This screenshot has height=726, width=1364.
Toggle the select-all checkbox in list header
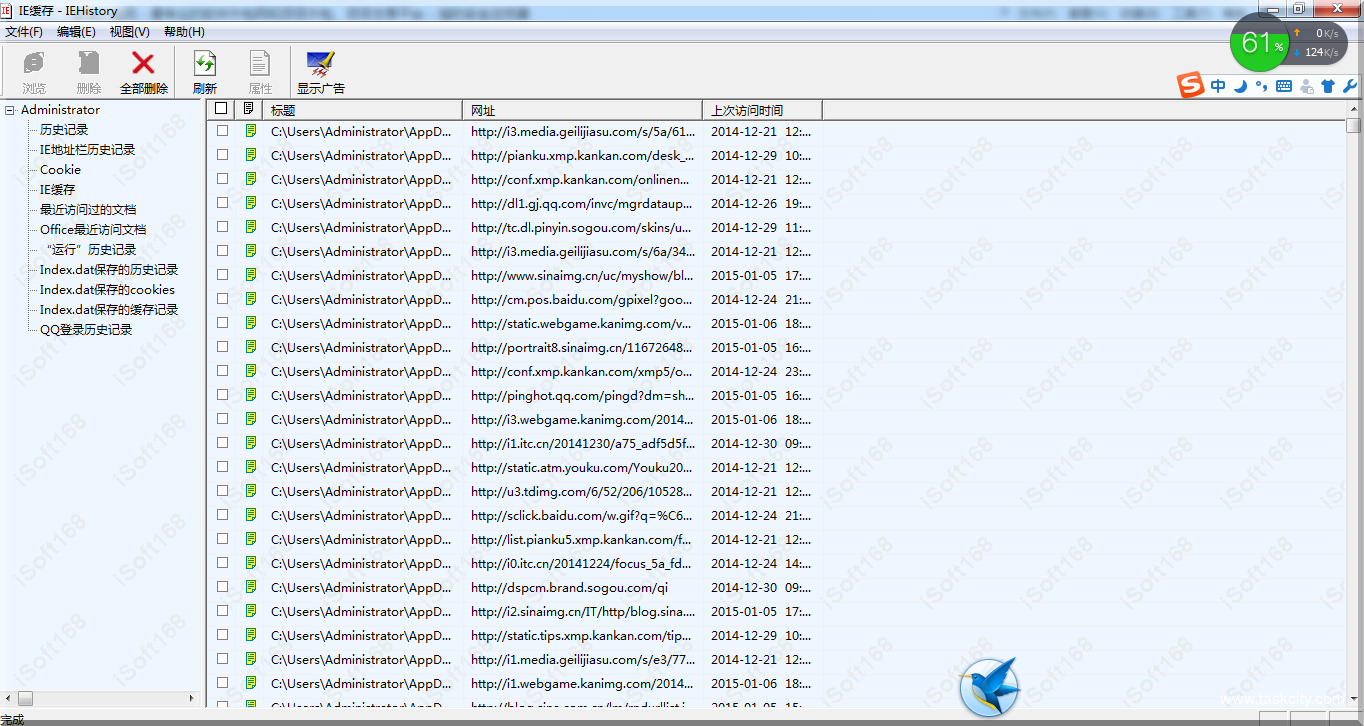coord(222,109)
